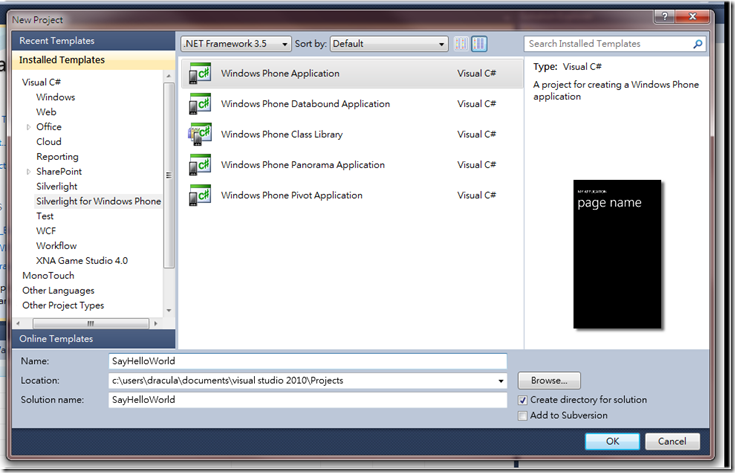Click the tree scroll up arrow
735x473 pixels.
pos(169,76)
